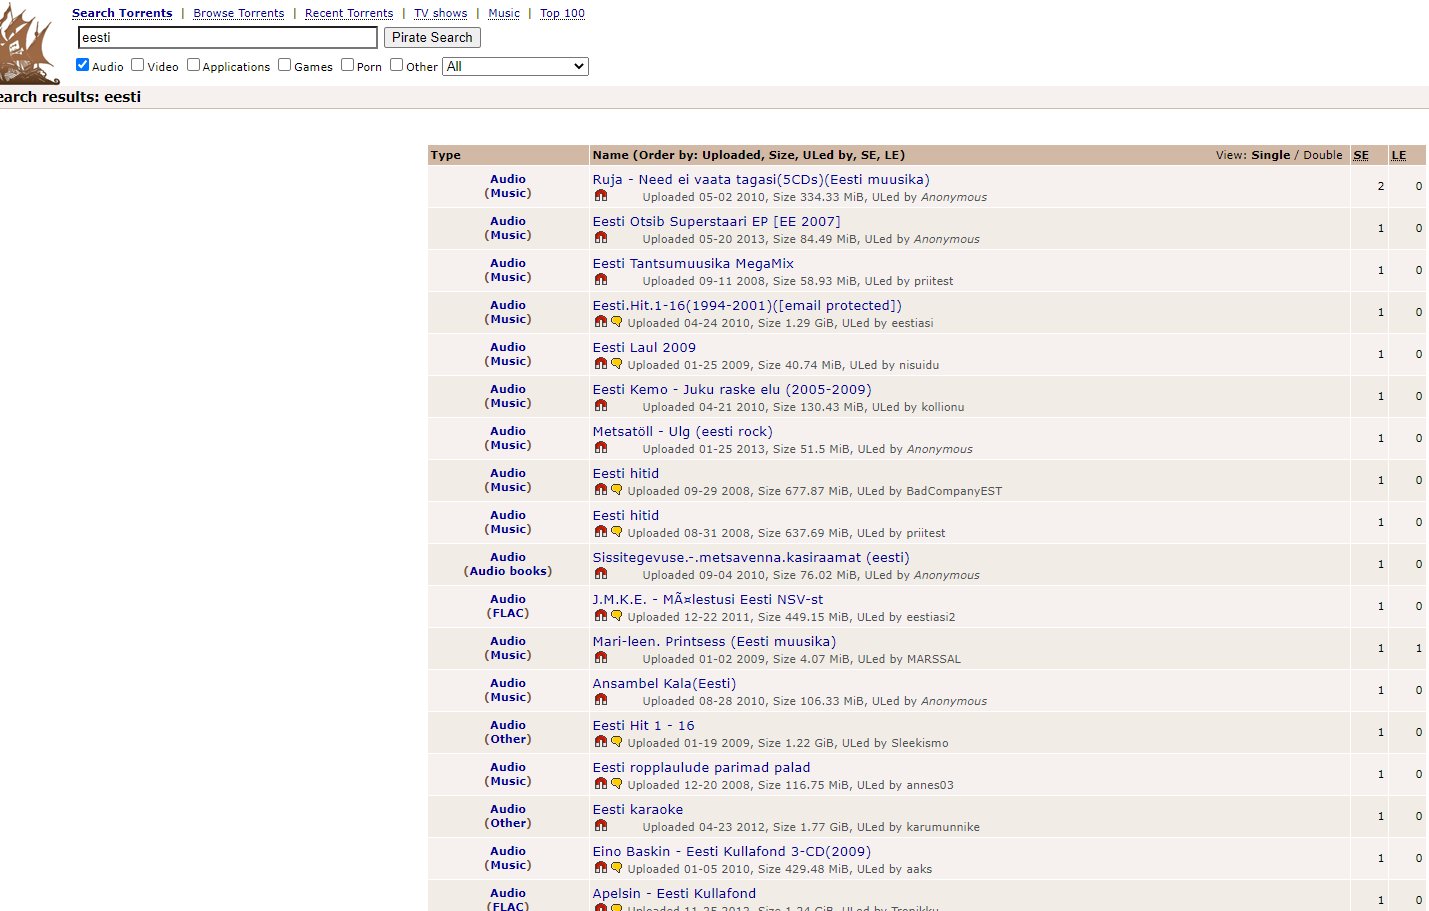Uncheck the Audio category checkbox
Image resolution: width=1429 pixels, height=911 pixels.
[83, 65]
